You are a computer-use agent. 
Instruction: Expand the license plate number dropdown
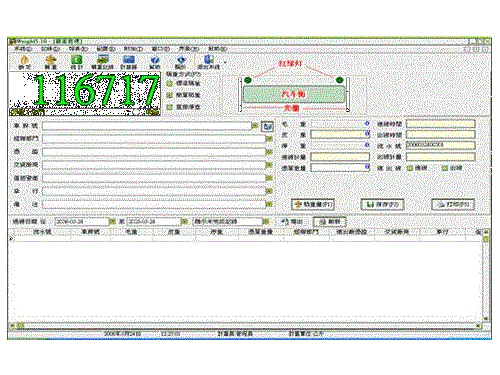coord(255,126)
